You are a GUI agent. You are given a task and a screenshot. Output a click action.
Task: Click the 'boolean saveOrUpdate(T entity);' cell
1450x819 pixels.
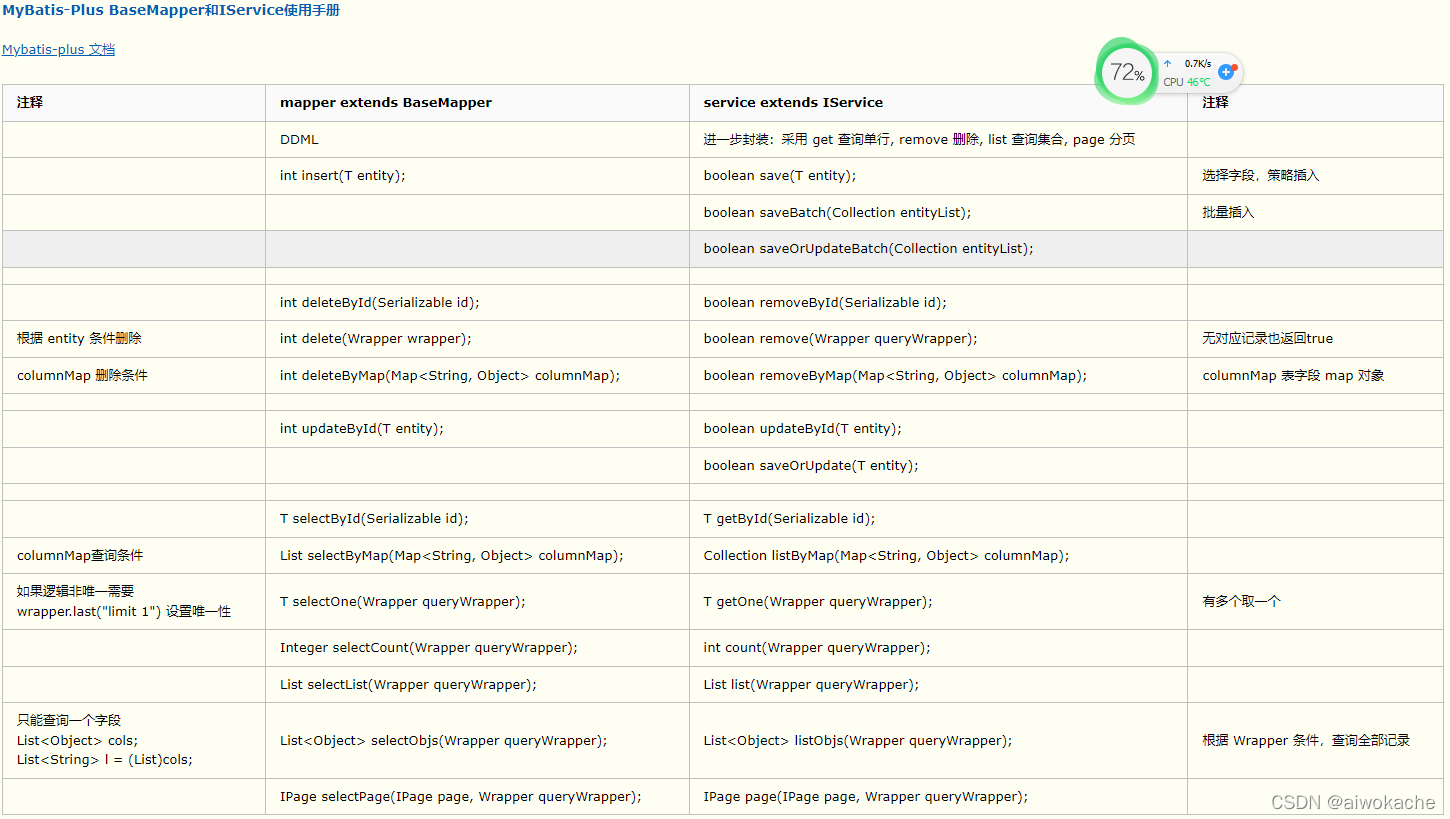click(x=810, y=465)
